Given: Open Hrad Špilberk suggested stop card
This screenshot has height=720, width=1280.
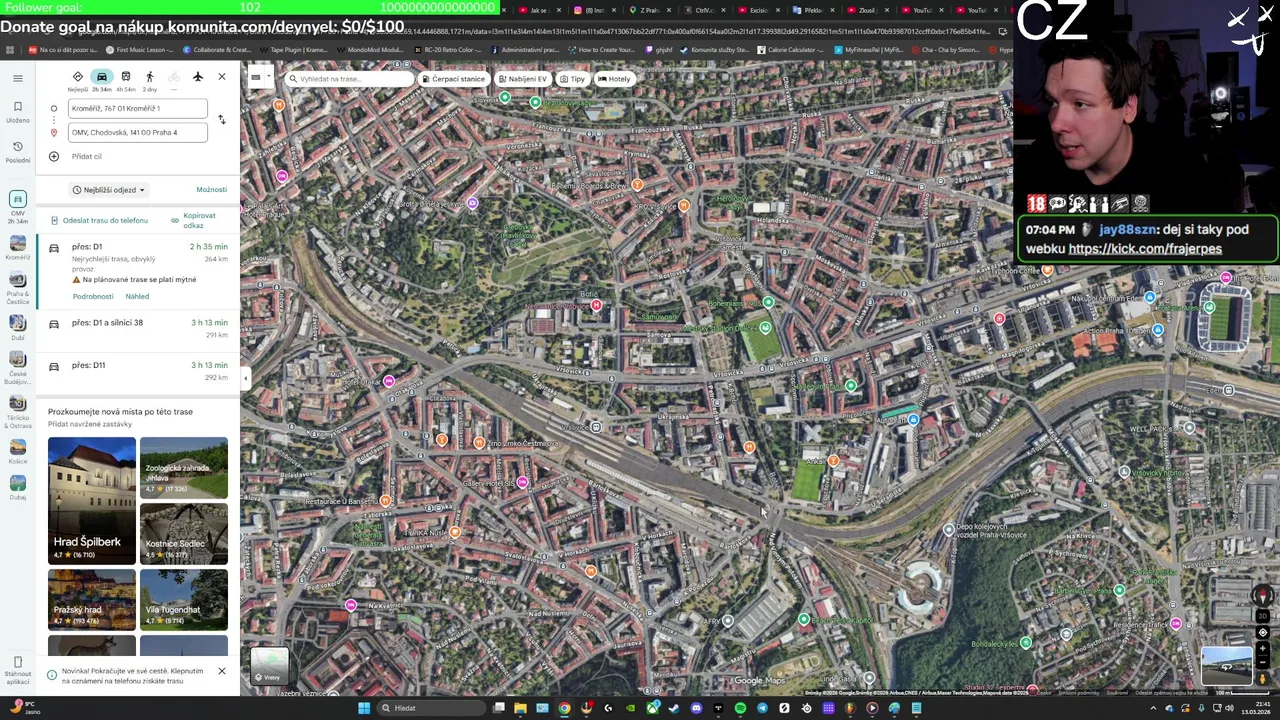Looking at the screenshot, I should 92,500.
